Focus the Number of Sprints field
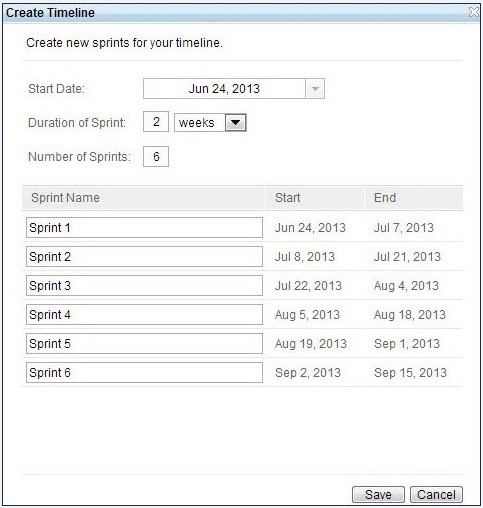Viewport: 483px width, 508px height. [156, 156]
